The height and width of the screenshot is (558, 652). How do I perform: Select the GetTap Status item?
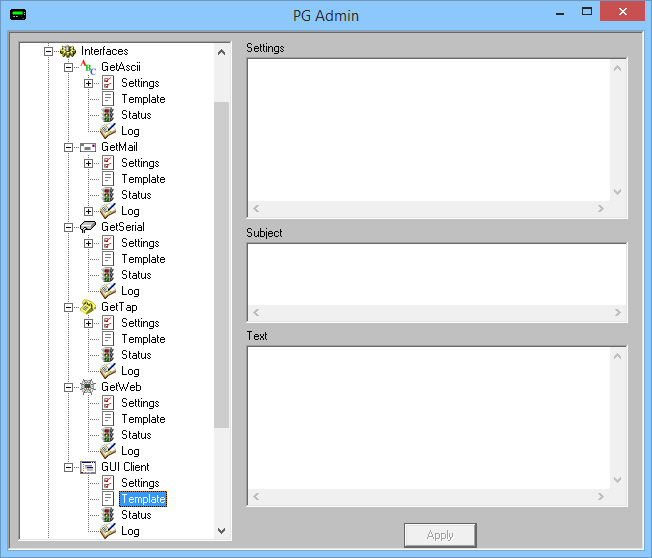(x=136, y=355)
